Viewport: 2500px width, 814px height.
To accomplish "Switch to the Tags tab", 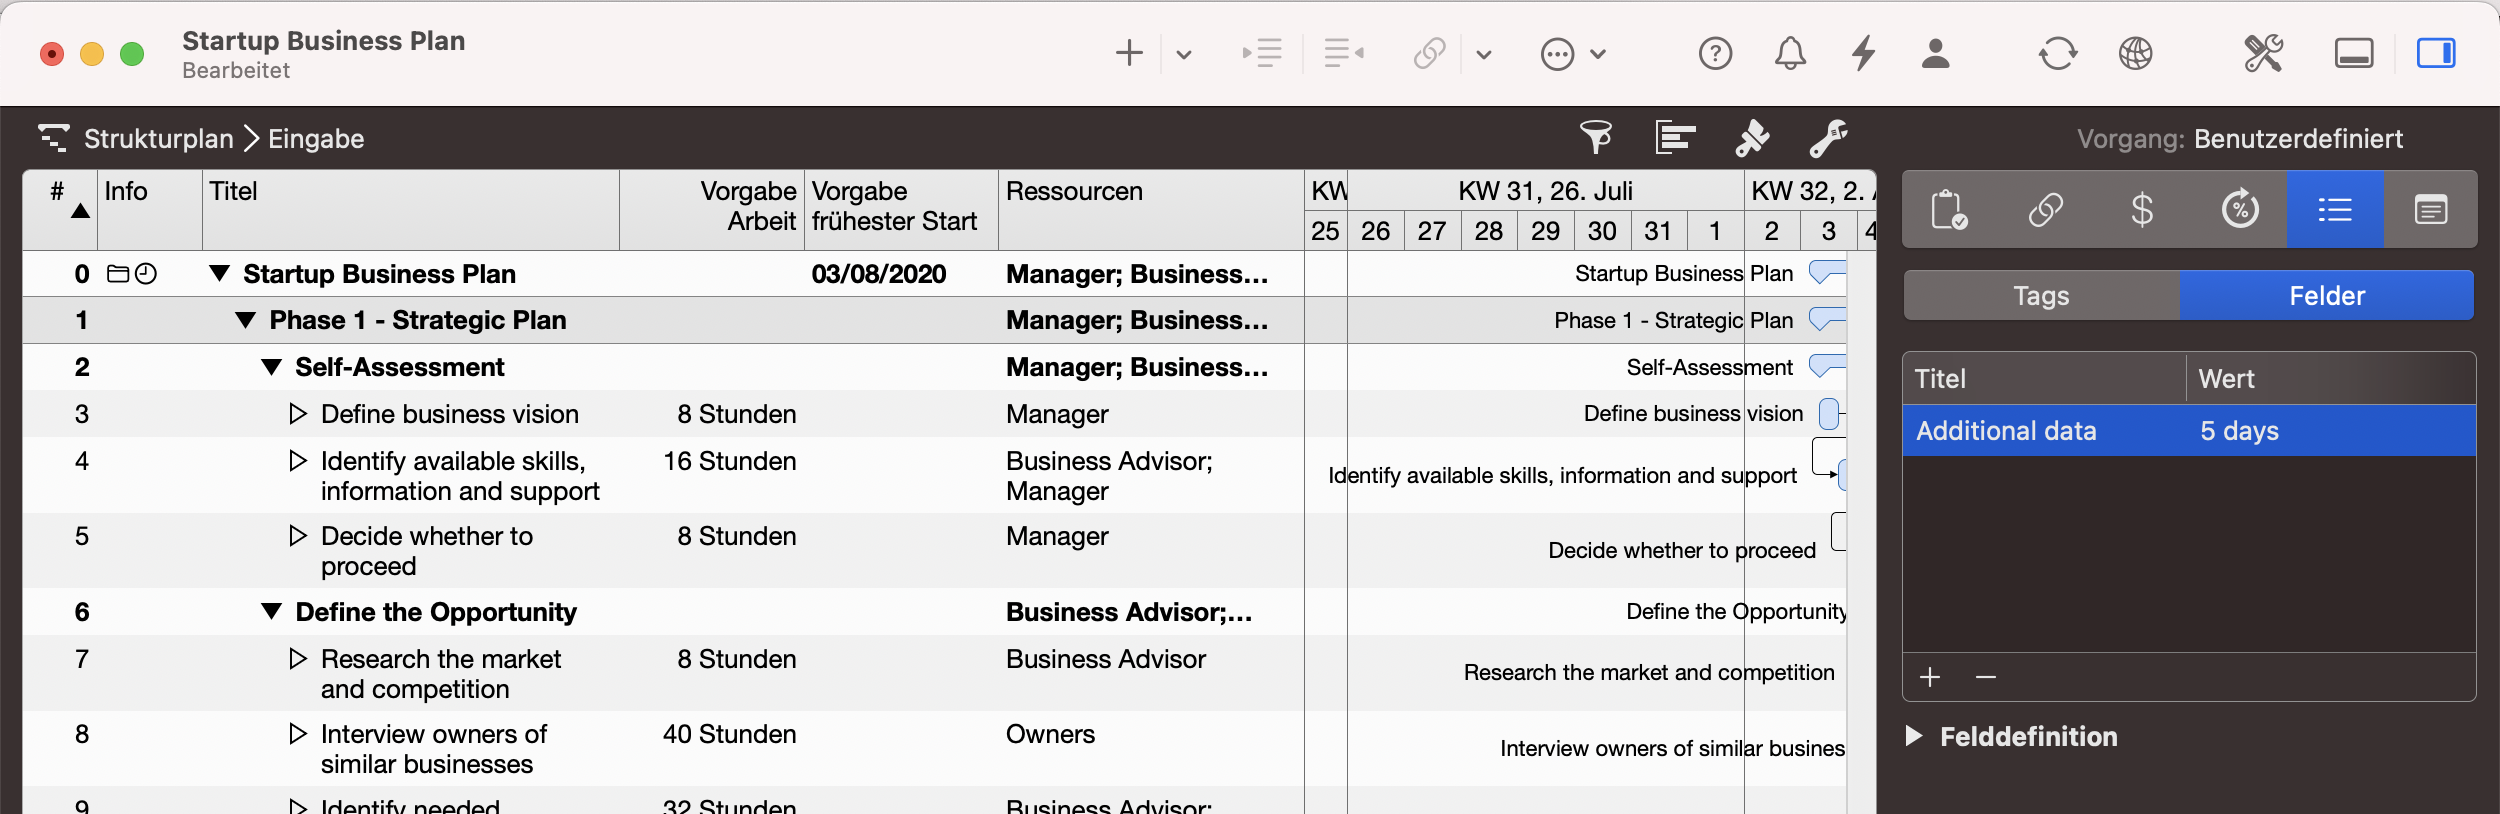I will point(2041,296).
